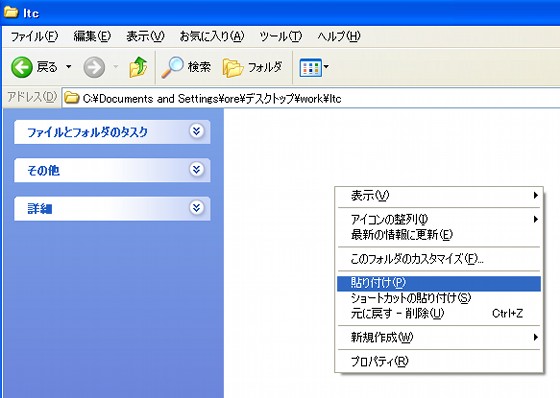
Task: Open the ファイル(F) menu
Action: click(x=34, y=36)
